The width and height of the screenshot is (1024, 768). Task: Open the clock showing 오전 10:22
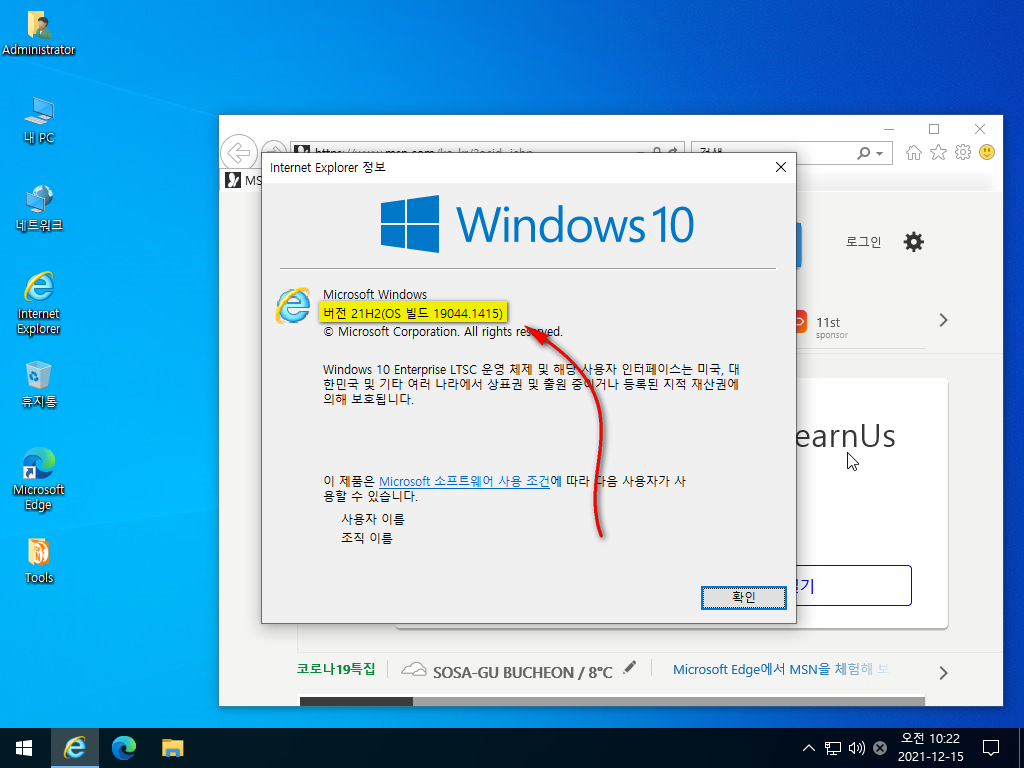point(930,748)
